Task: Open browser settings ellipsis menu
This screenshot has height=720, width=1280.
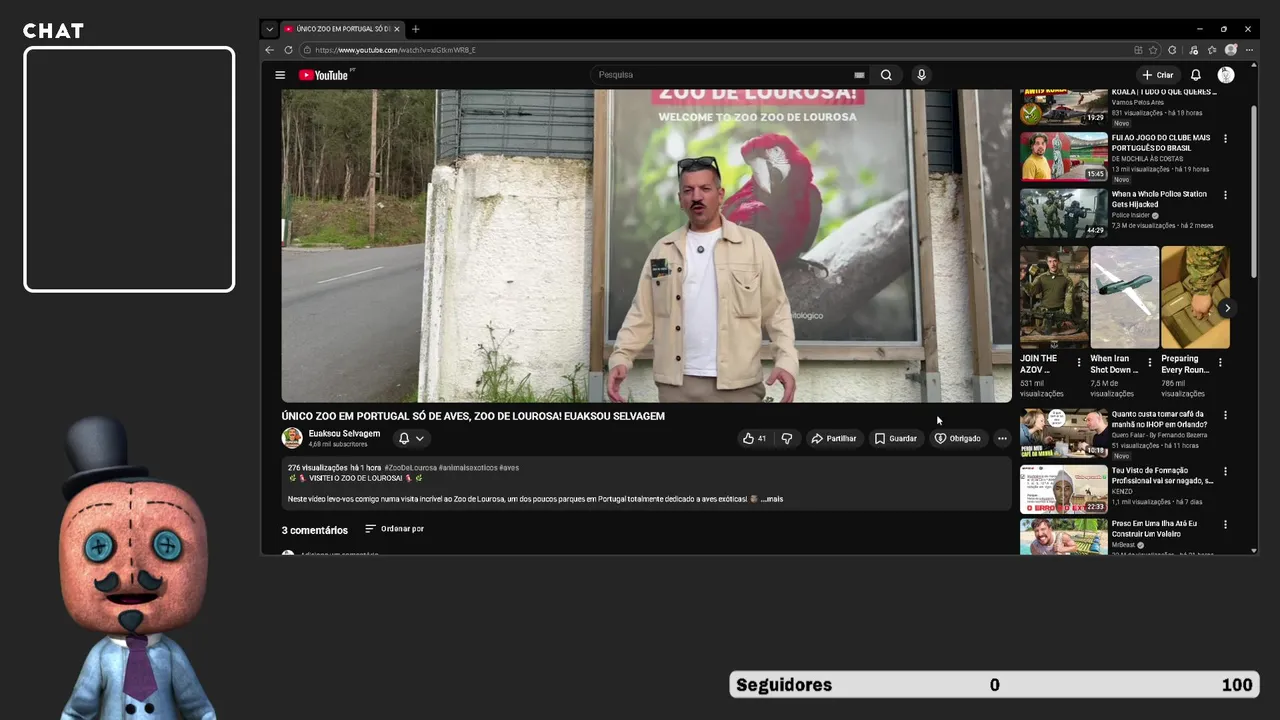Action: [1249, 50]
